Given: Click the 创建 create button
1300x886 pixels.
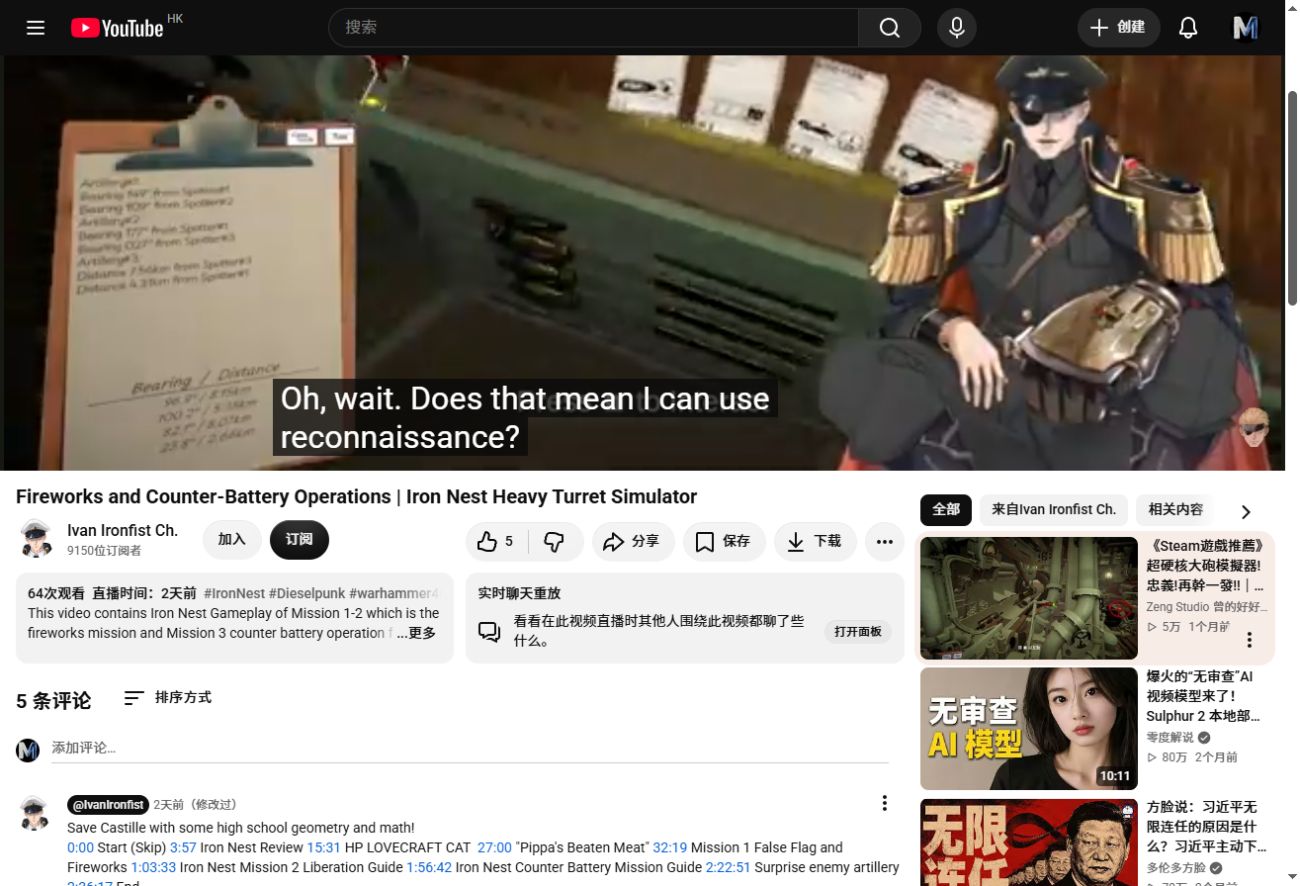Looking at the screenshot, I should (1119, 28).
